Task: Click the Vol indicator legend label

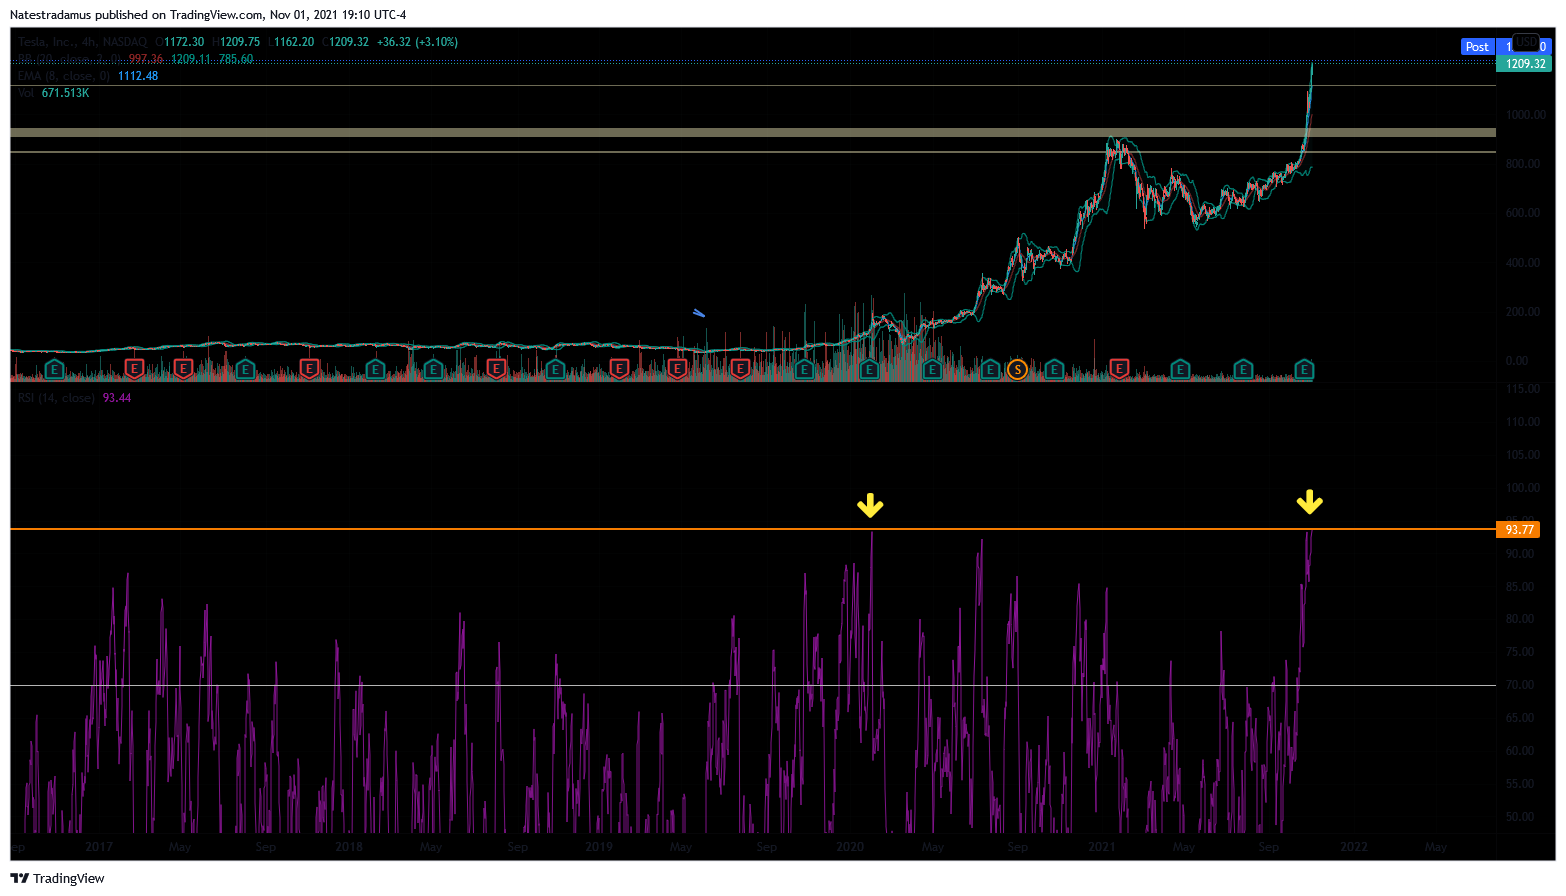Action: 26,93
